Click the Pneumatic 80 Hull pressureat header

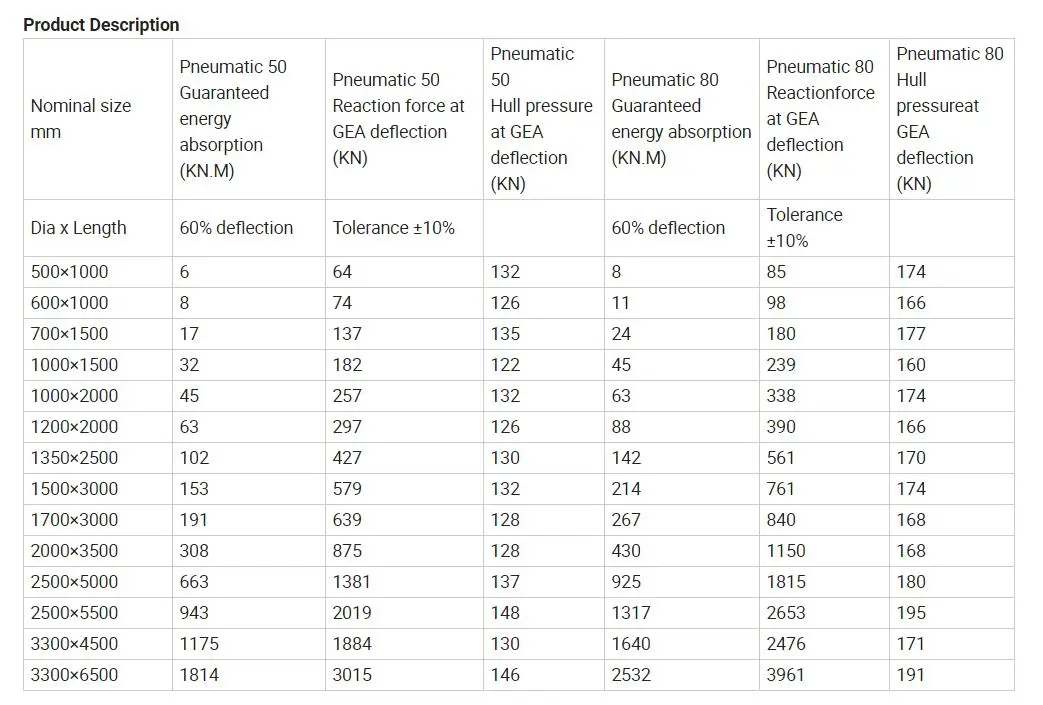coord(949,118)
